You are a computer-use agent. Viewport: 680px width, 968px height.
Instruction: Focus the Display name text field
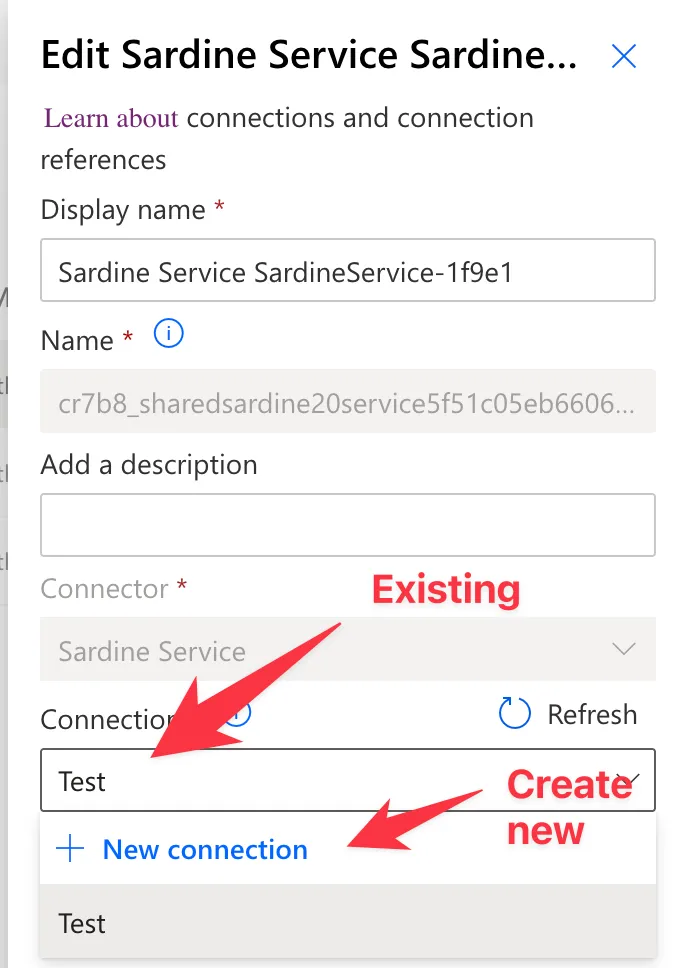tap(347, 272)
